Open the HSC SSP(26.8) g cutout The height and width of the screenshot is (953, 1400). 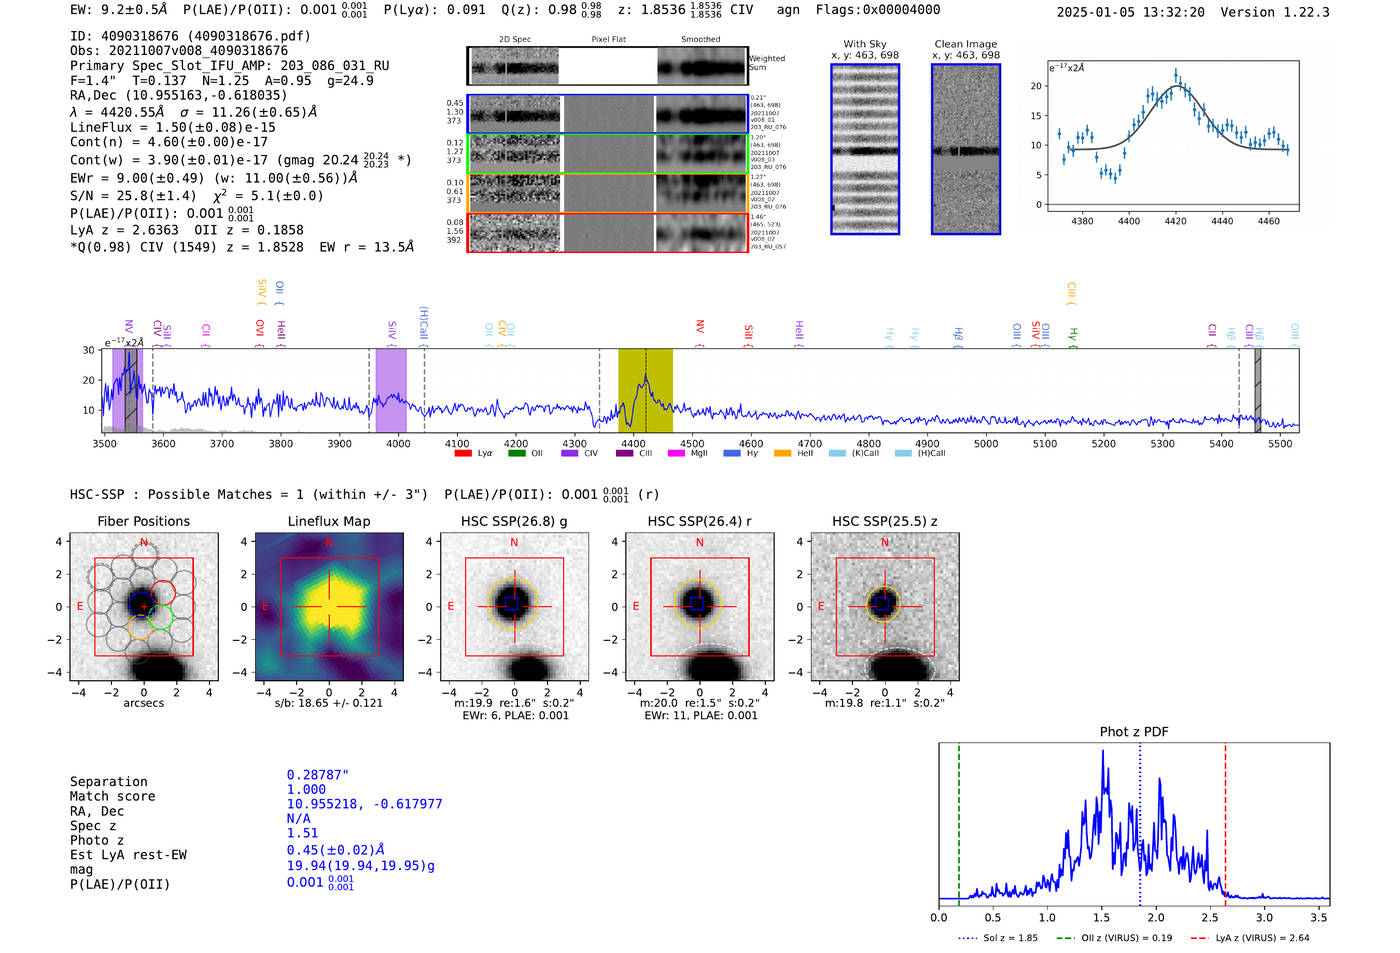[x=514, y=607]
